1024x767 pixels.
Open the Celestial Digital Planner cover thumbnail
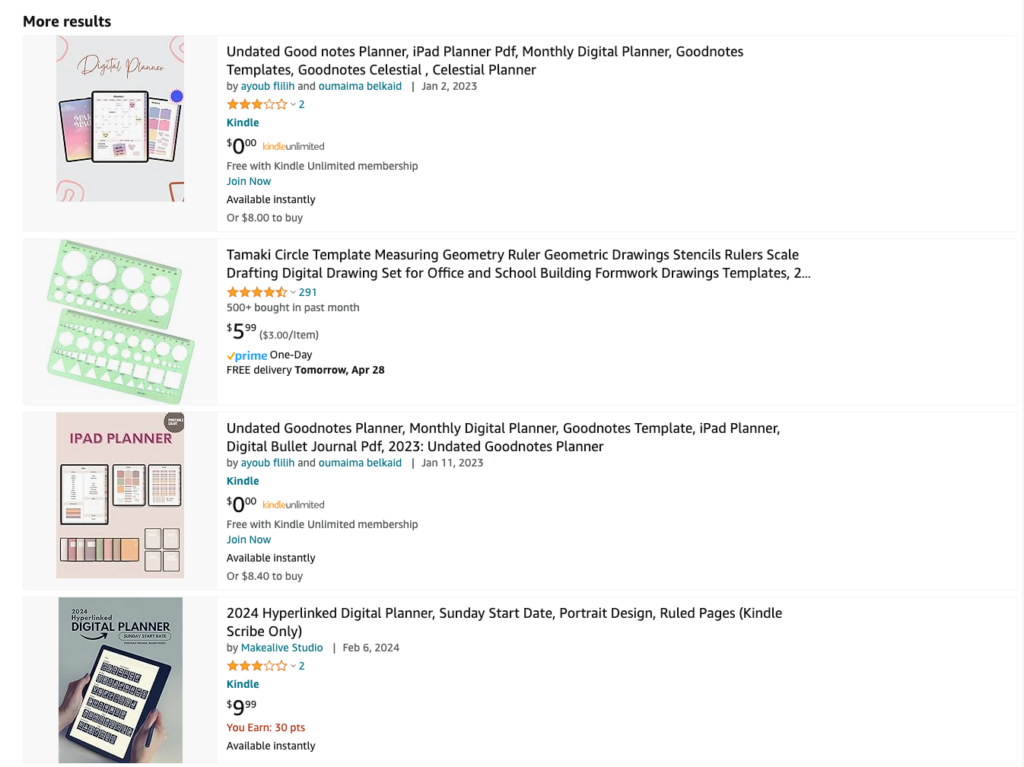pyautogui.click(x=120, y=119)
